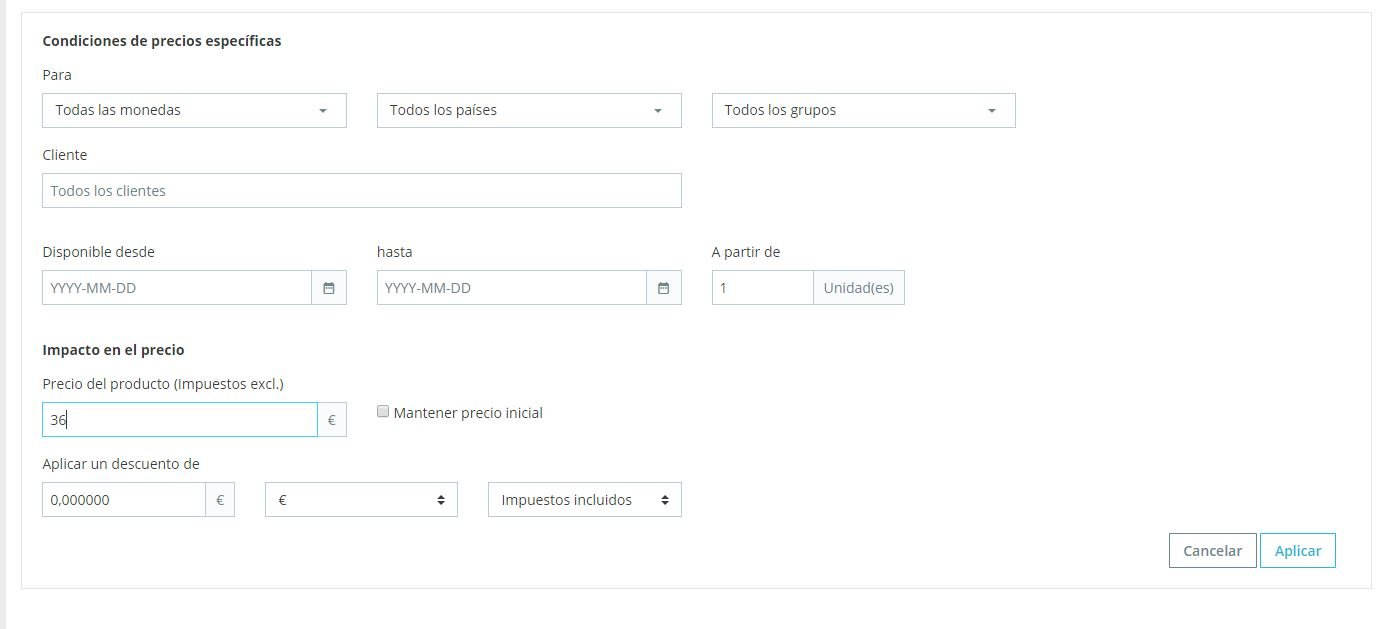Click the product price field containing 36

coord(180,420)
